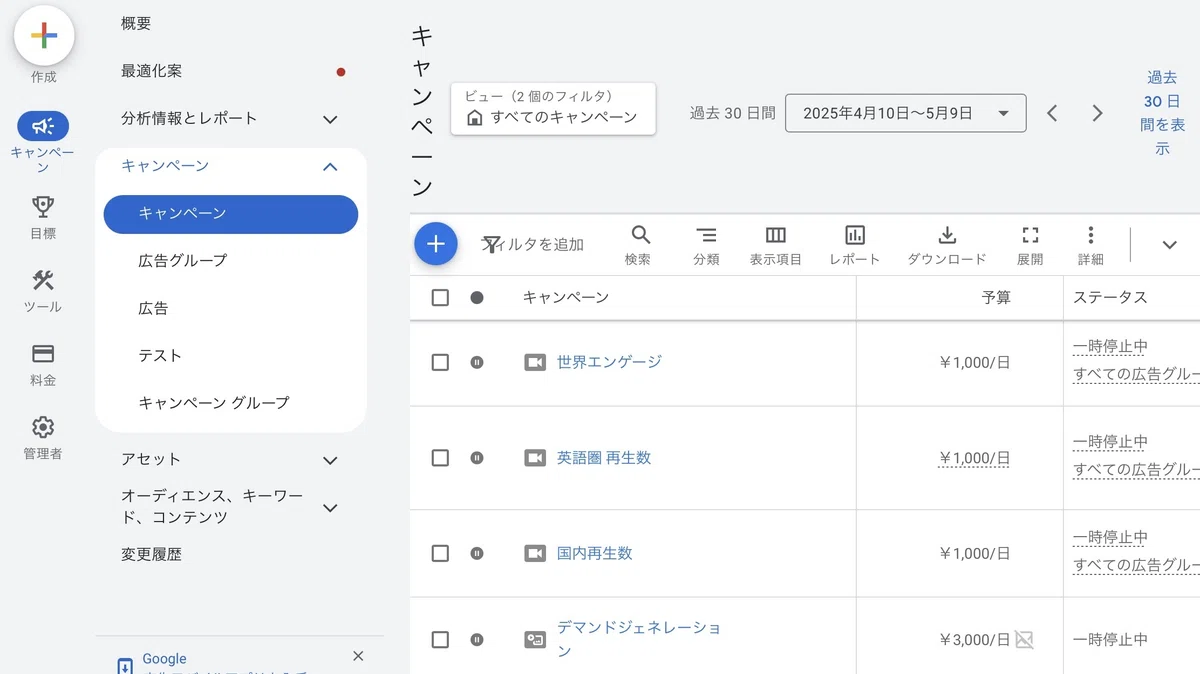Screen dimensions: 1200x674
Task: Click pause status icon for デマンドジェネレーション
Action: [x=477, y=639]
